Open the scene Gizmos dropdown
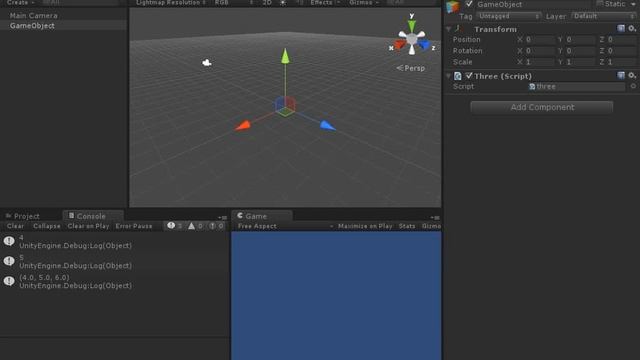Image resolution: width=640 pixels, height=360 pixels. coord(364,2)
